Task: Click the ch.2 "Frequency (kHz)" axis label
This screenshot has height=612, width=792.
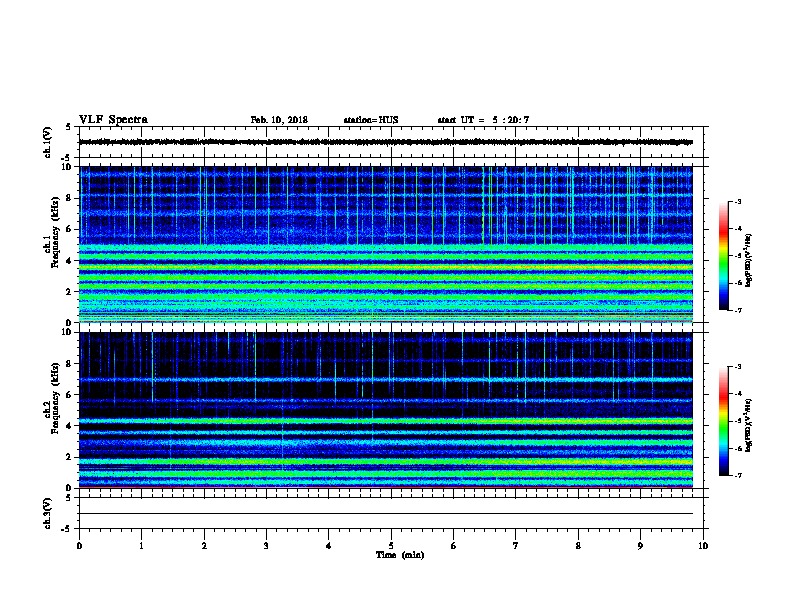Action: coord(55,398)
